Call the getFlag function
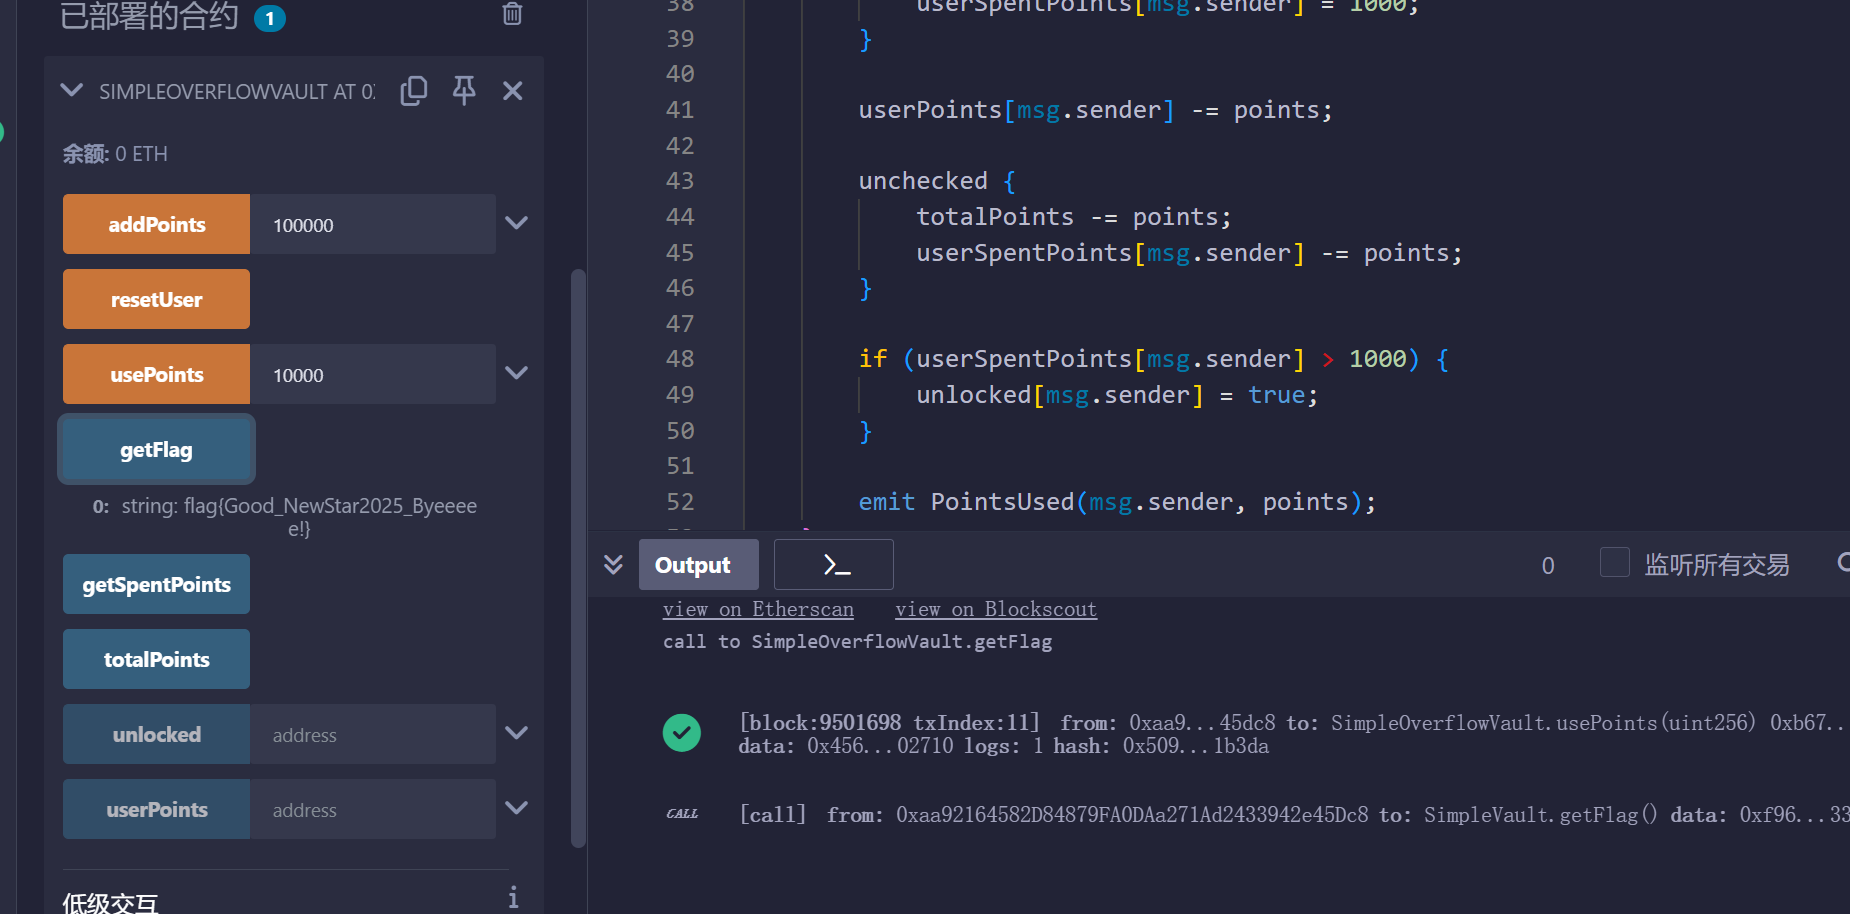The width and height of the screenshot is (1850, 914). pos(156,450)
